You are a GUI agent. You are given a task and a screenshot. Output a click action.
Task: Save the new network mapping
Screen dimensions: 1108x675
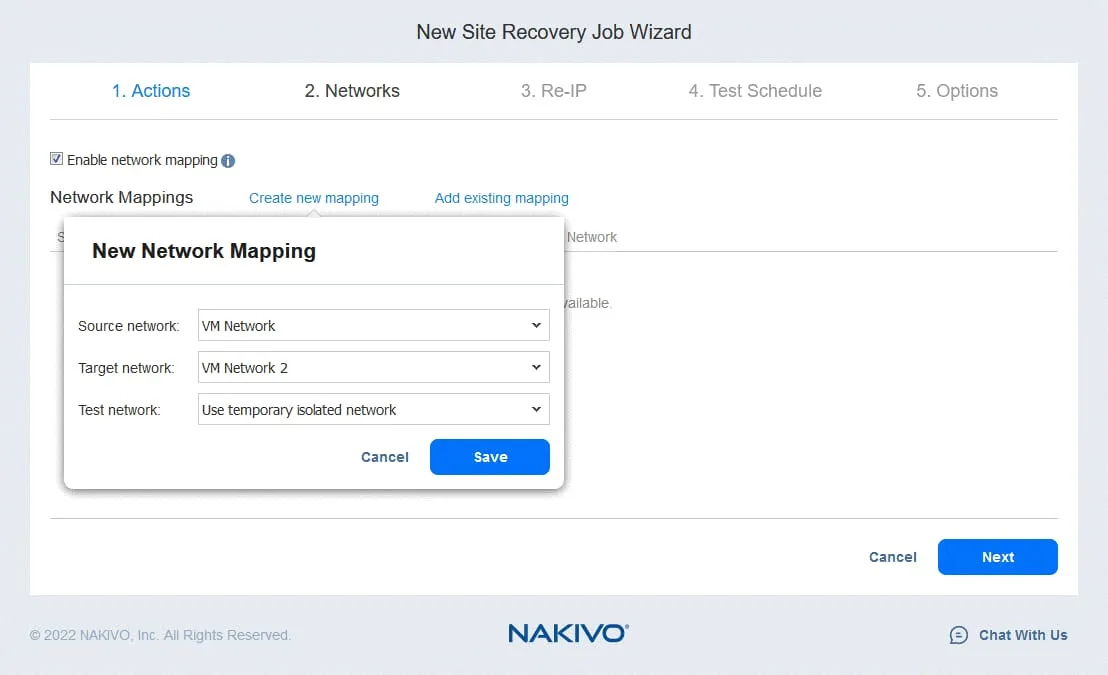[489, 457]
